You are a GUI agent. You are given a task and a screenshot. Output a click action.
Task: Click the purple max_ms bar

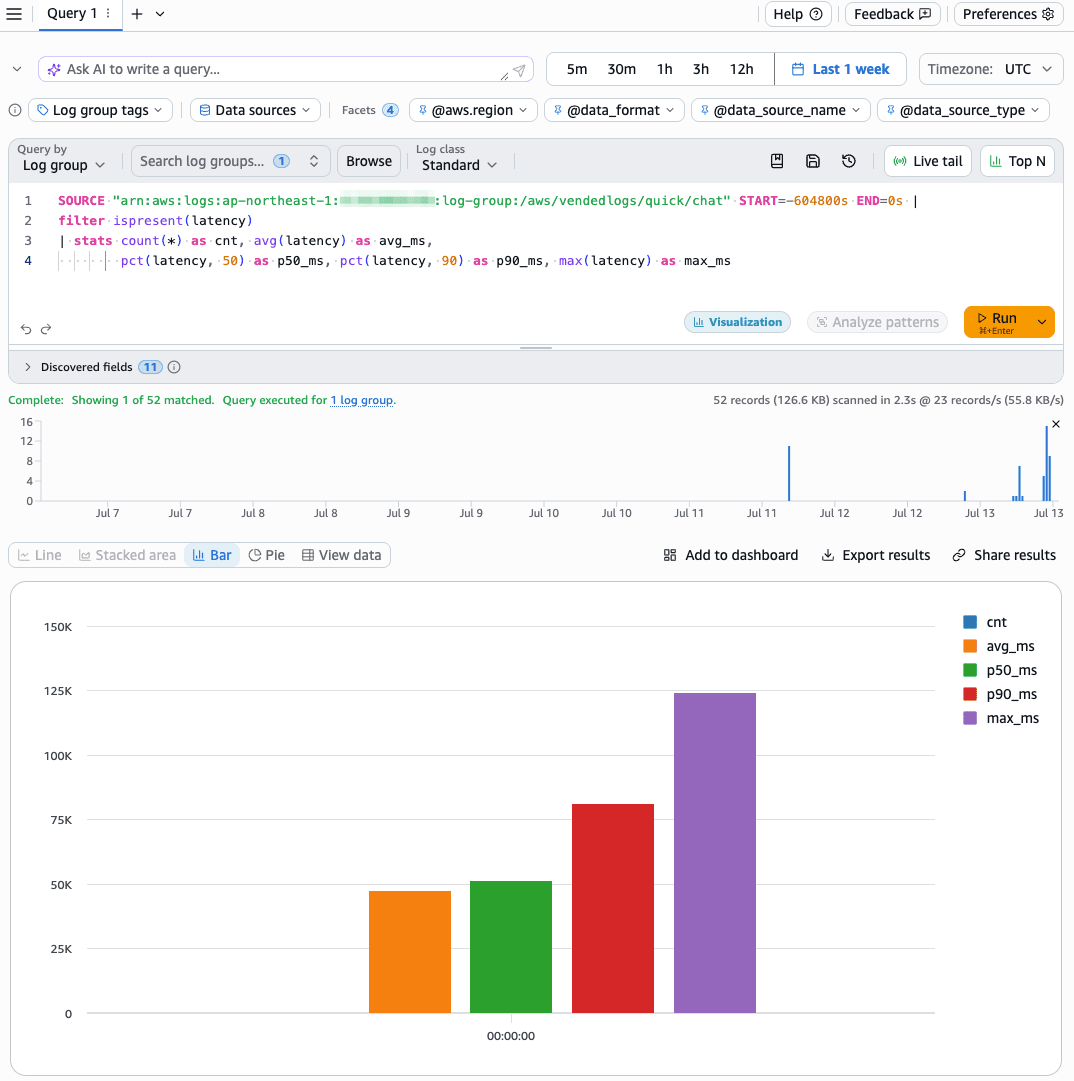pos(715,853)
